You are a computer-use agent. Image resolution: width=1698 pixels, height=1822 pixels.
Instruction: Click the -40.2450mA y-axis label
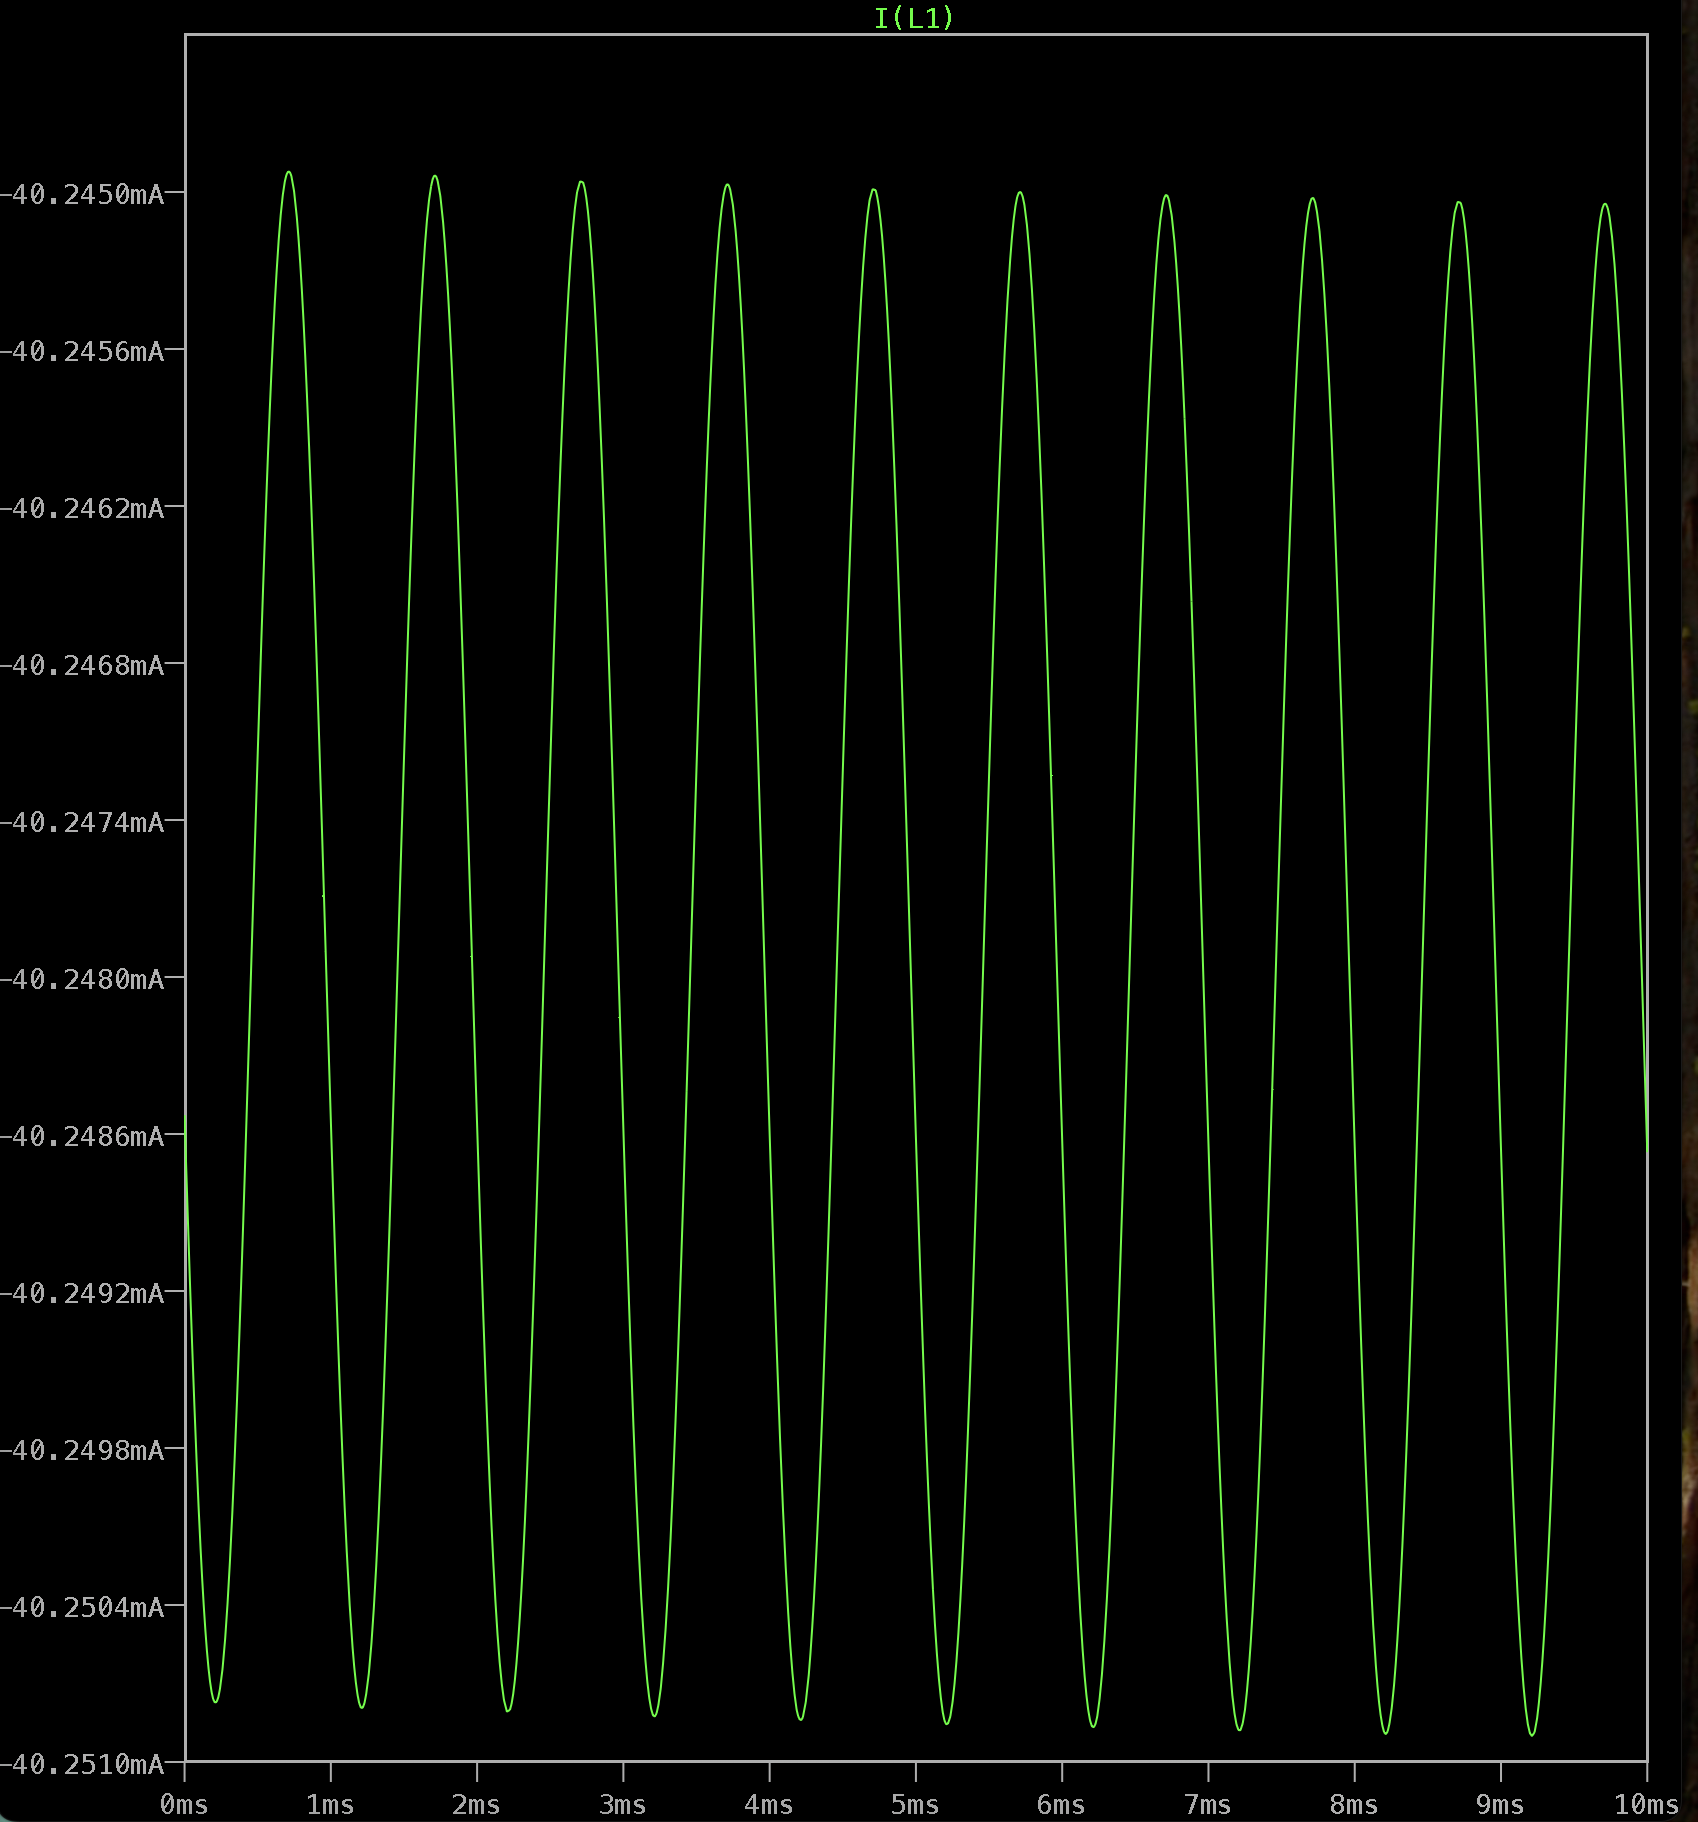(82, 194)
